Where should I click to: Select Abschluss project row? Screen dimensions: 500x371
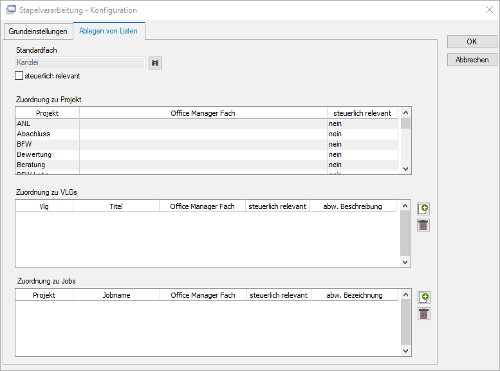click(207, 134)
